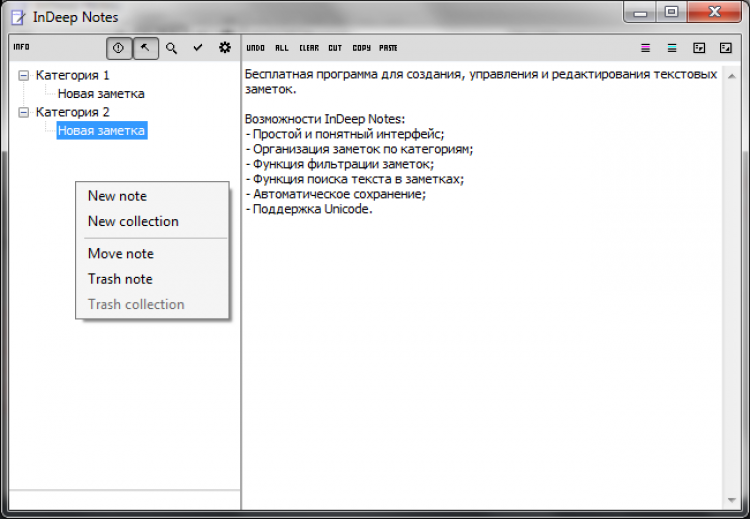750x519 pixels.
Task: Click greyed Trash collection menu entry
Action: coord(152,304)
